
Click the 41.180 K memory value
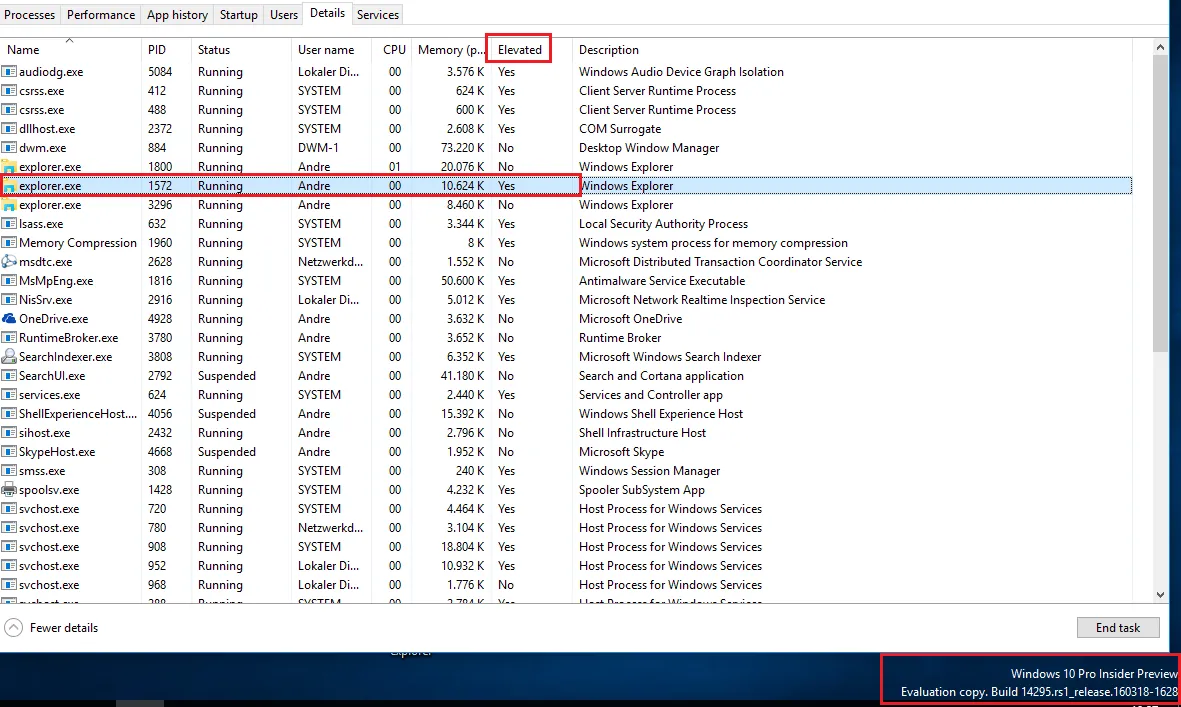click(x=462, y=376)
